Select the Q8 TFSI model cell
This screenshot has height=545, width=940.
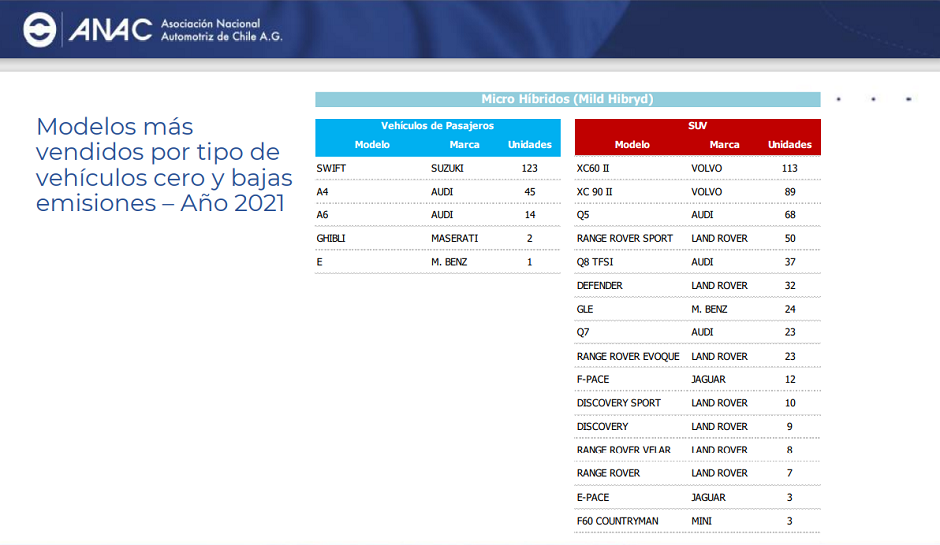click(595, 262)
